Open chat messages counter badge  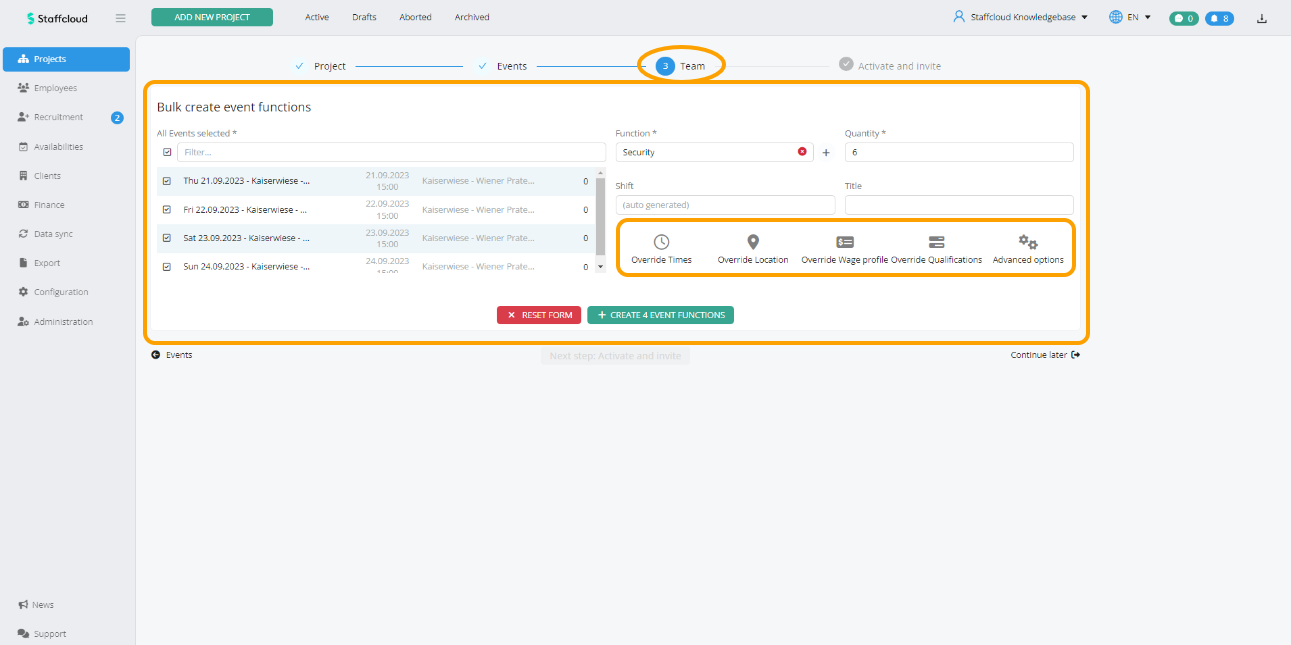click(x=1184, y=18)
